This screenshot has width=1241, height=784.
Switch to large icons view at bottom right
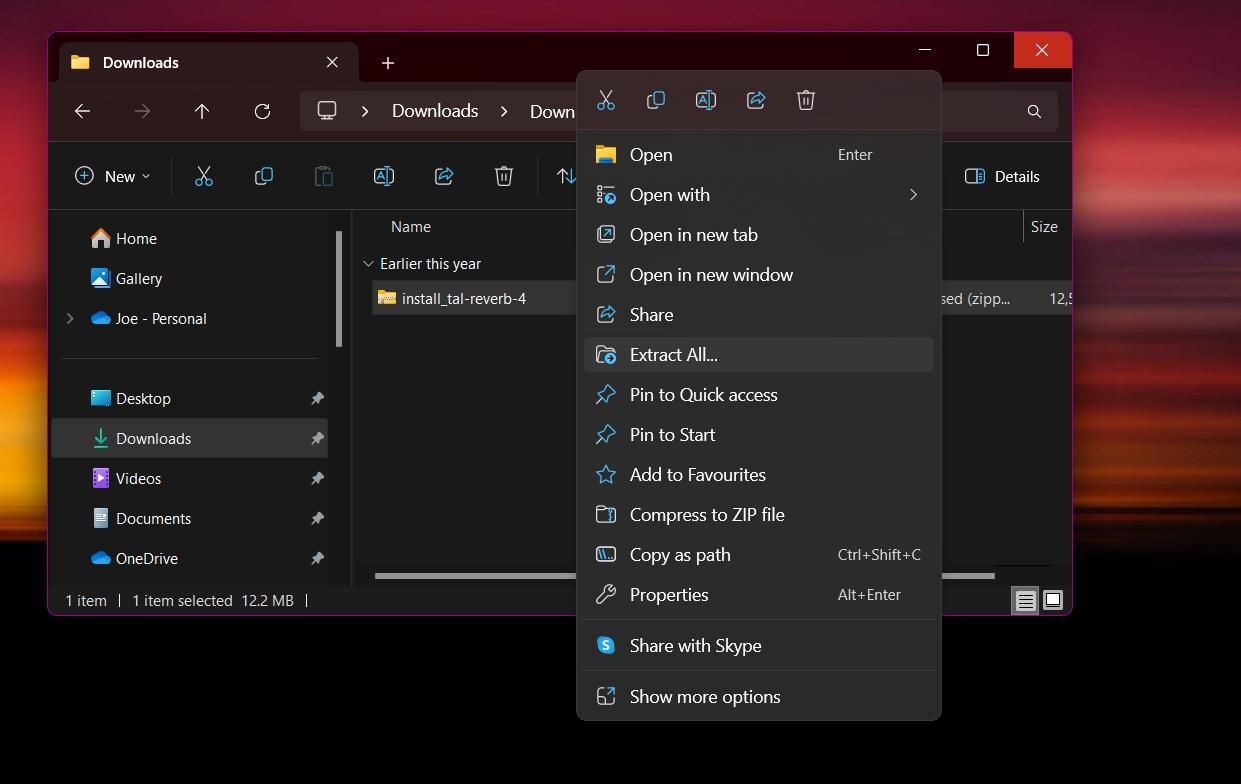coord(1052,600)
